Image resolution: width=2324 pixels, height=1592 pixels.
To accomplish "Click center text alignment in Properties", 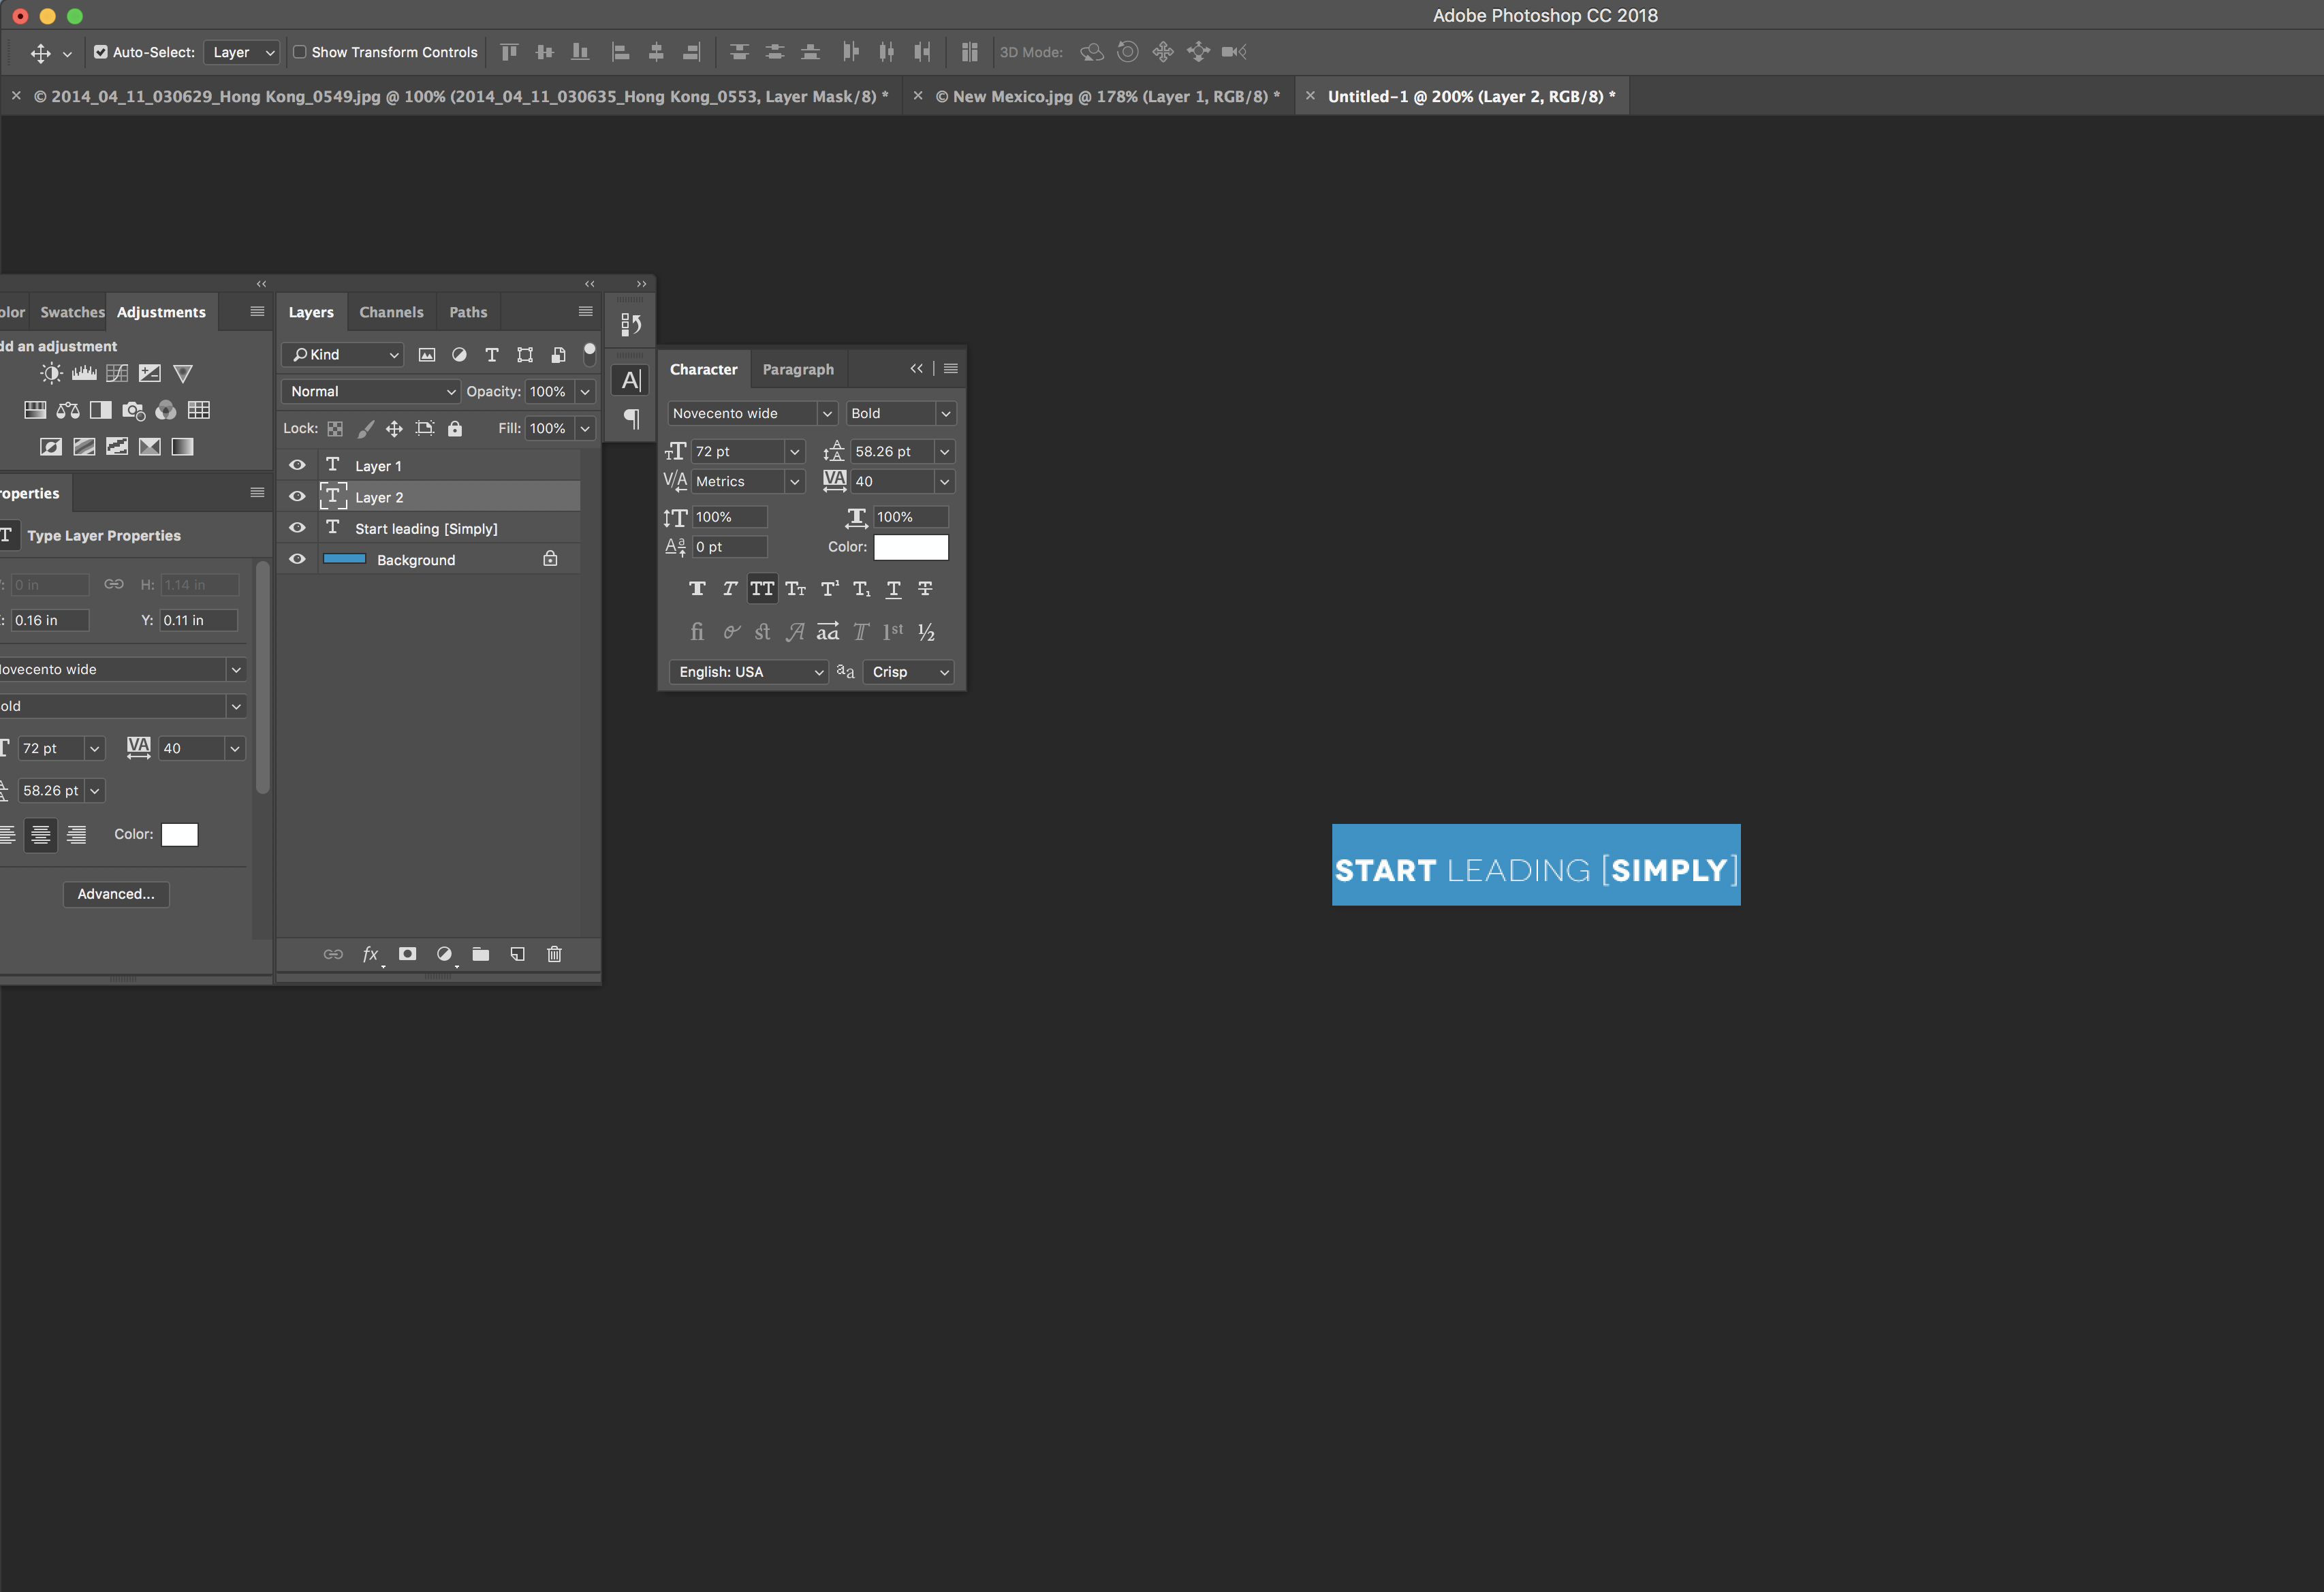I will (x=41, y=835).
